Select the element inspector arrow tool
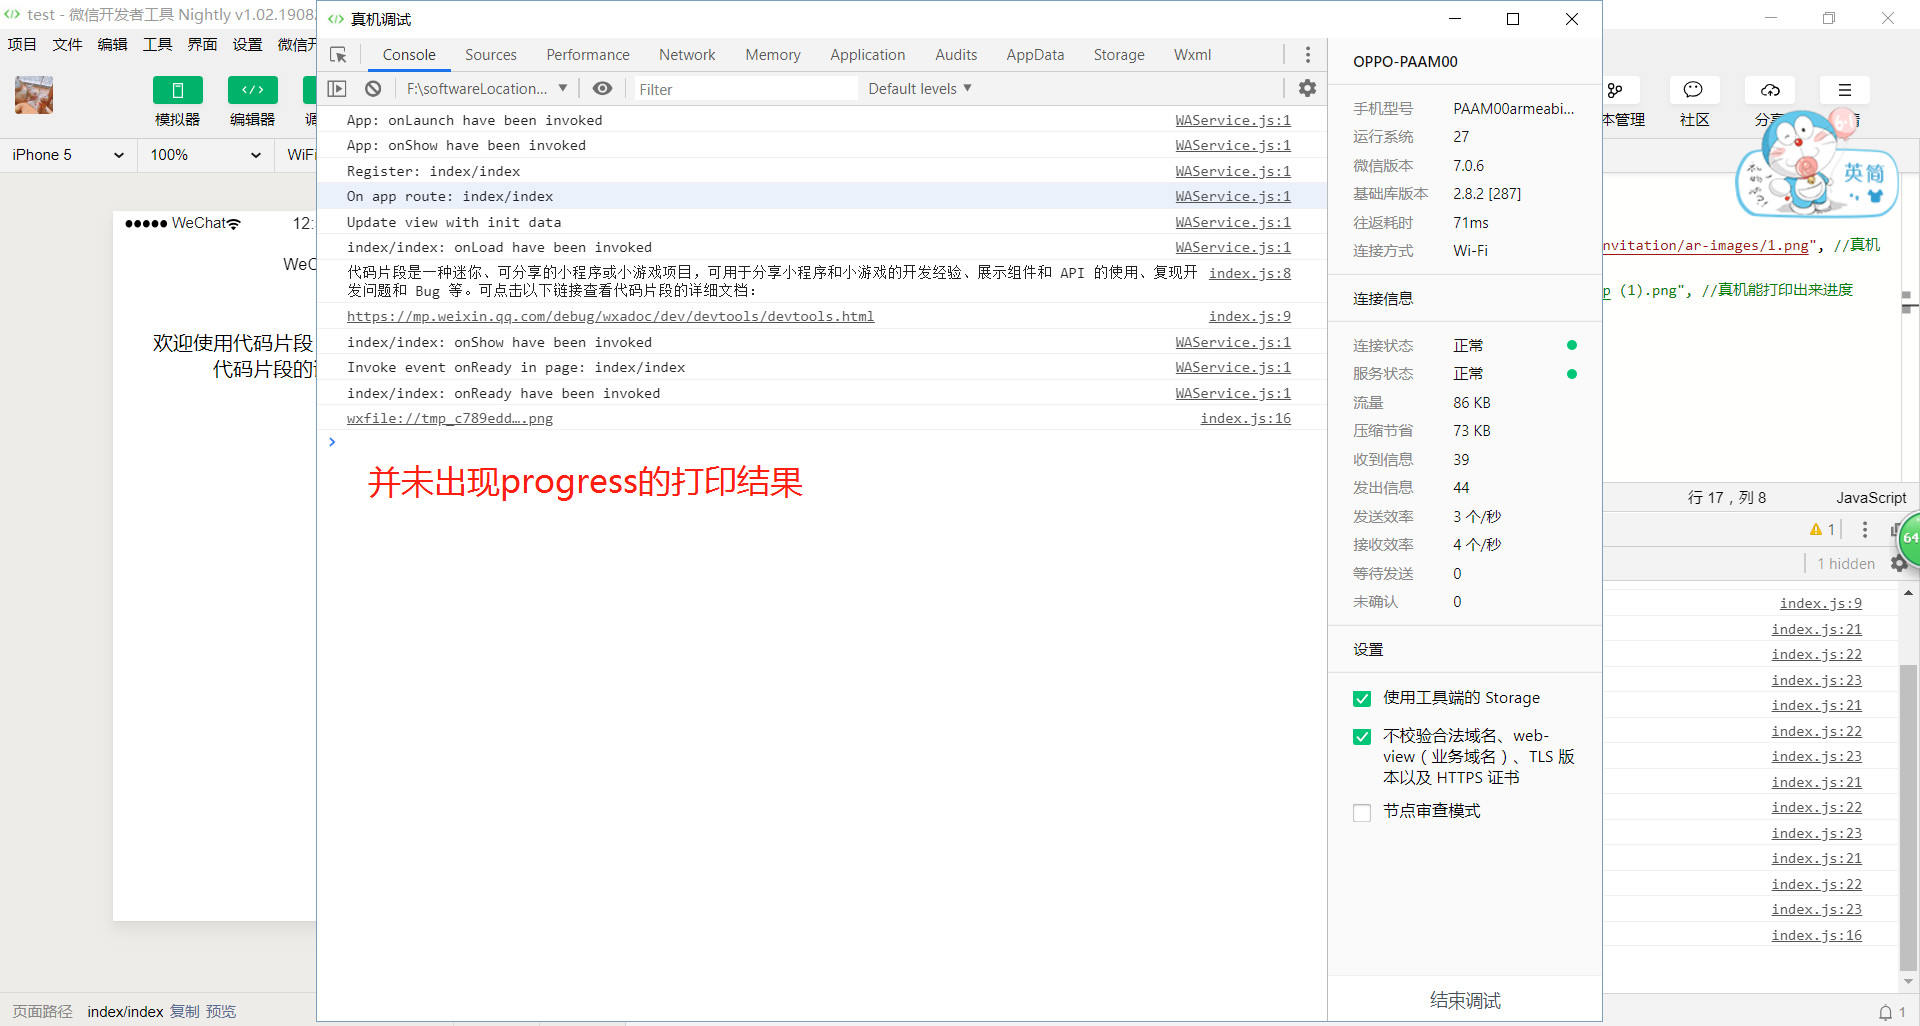 (338, 55)
